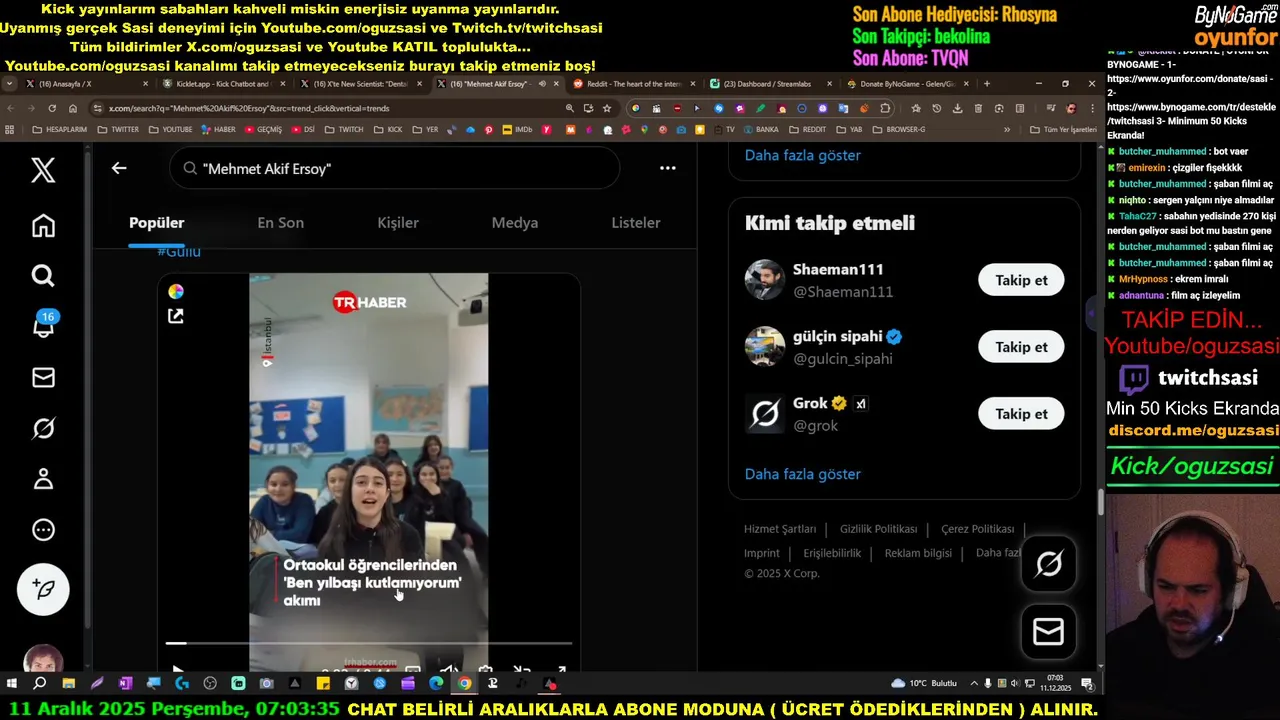Screen dimensions: 1280x720
Task: Open Chrome from the taskbar
Action: coord(464,684)
